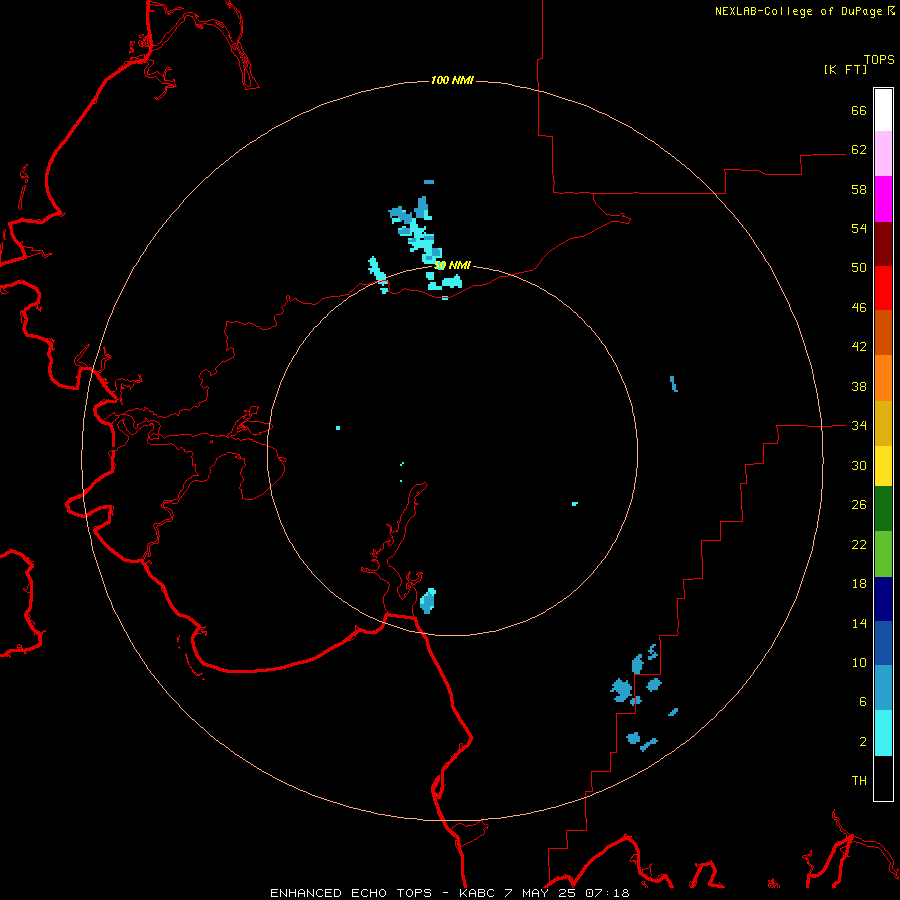Click the 'TH' threshold label
The width and height of the screenshot is (900, 900).
coord(859,781)
